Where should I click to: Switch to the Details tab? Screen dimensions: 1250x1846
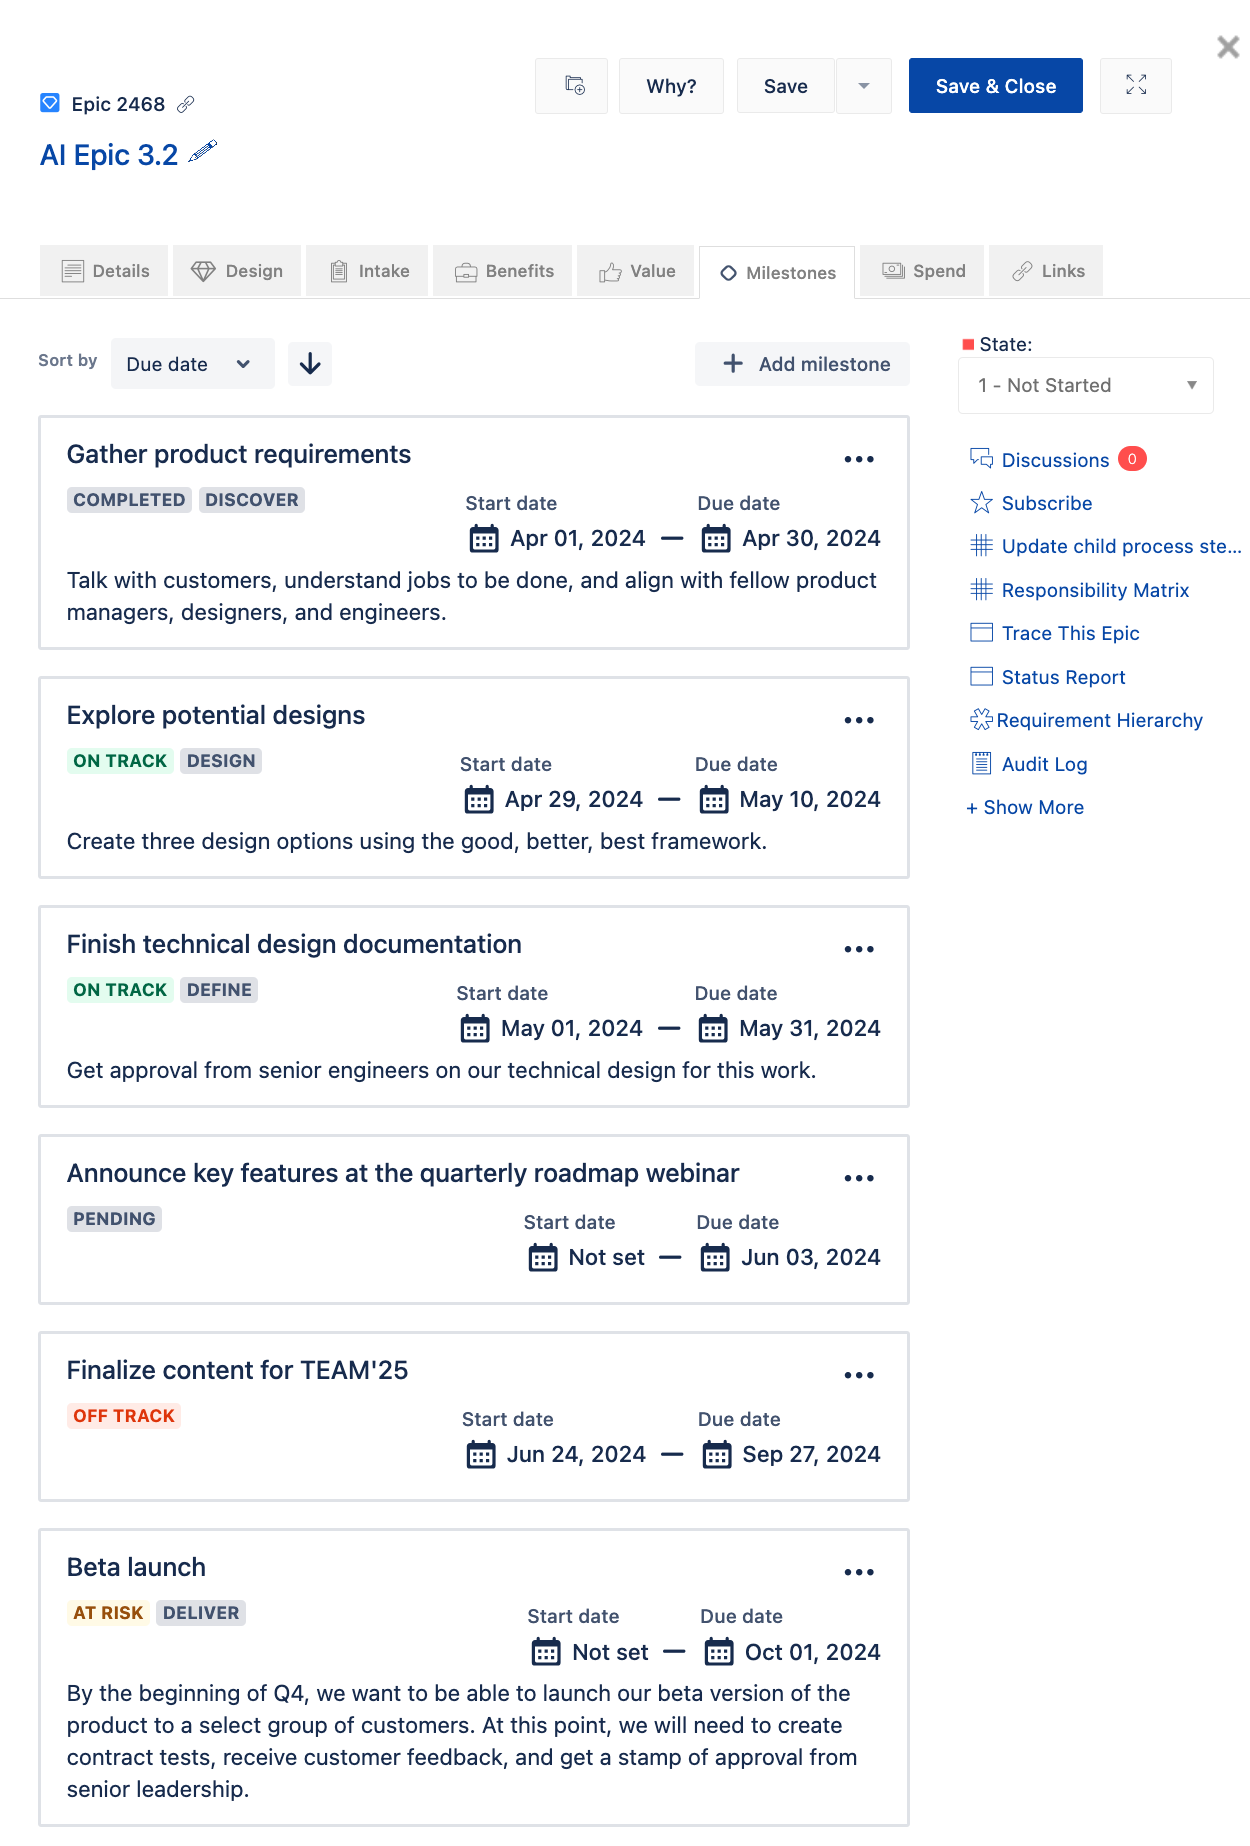coord(105,271)
